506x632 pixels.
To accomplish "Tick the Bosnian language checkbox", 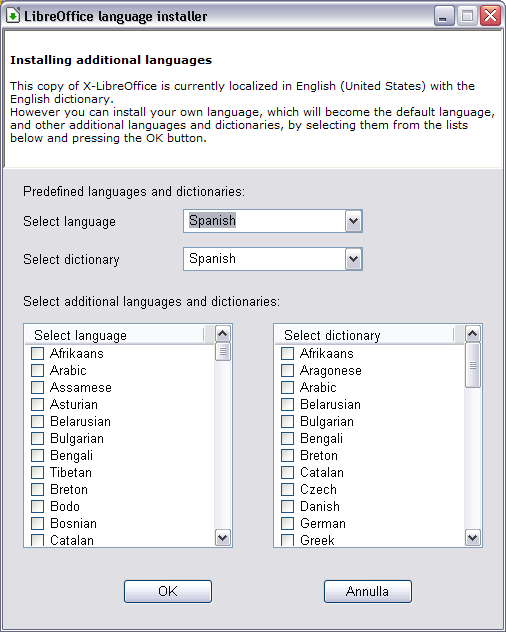I will (x=37, y=523).
